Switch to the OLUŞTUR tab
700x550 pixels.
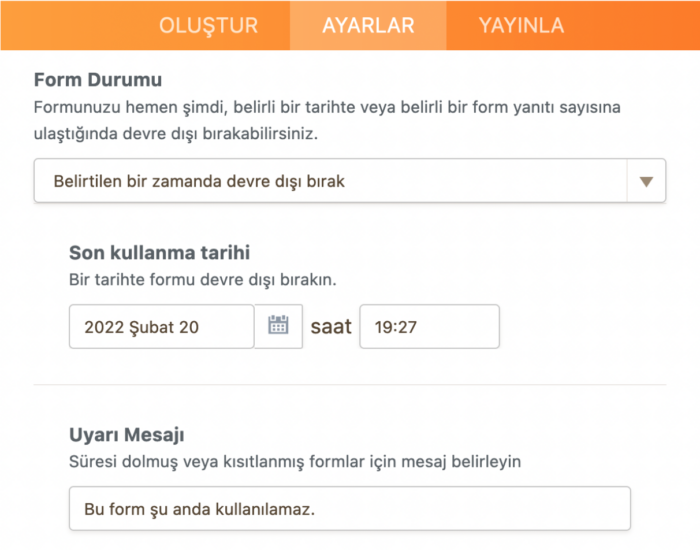click(x=208, y=26)
